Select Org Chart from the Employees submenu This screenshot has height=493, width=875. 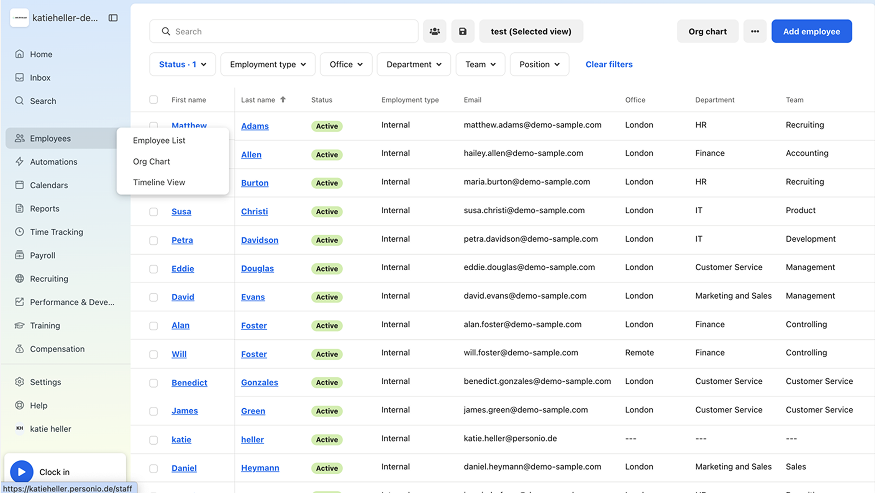152,161
